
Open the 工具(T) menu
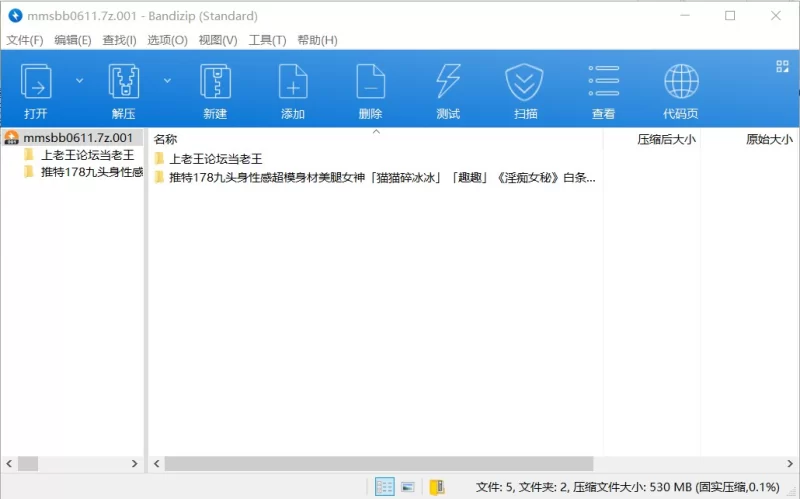(x=267, y=40)
